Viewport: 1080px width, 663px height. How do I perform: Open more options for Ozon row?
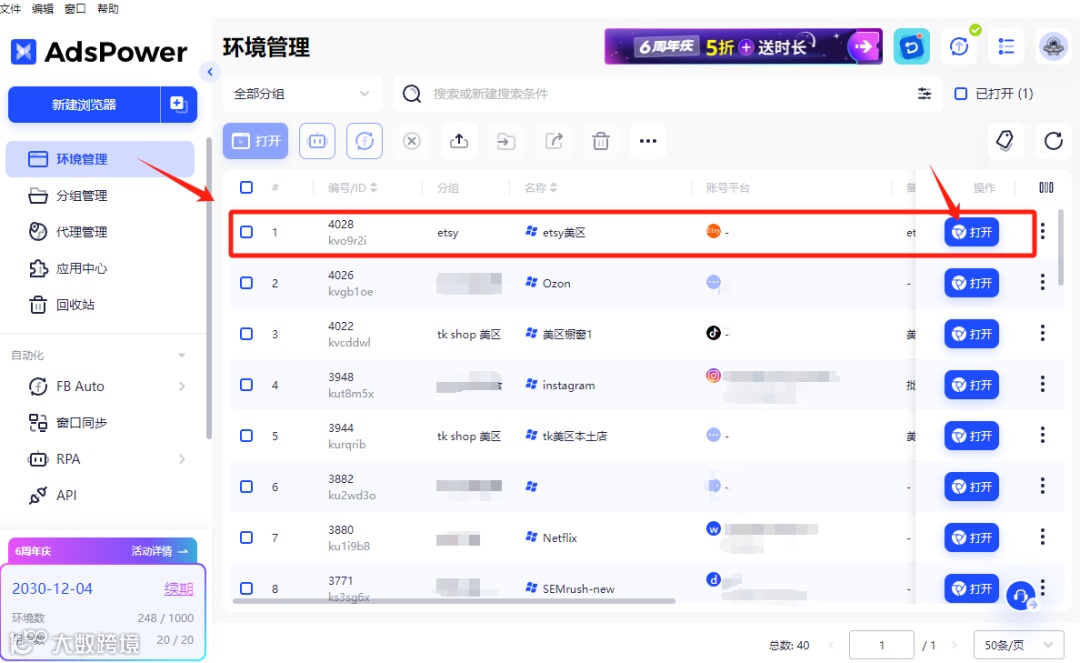tap(1042, 282)
